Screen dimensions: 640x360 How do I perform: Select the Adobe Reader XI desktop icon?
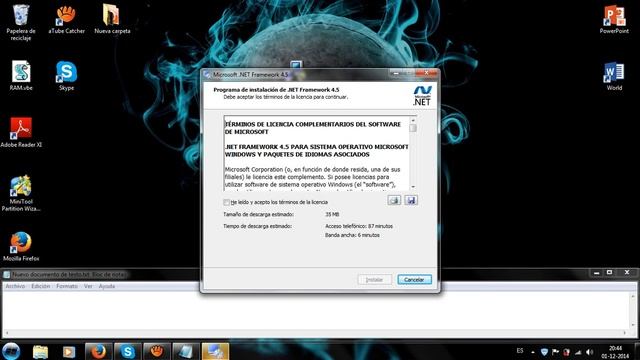(x=21, y=133)
